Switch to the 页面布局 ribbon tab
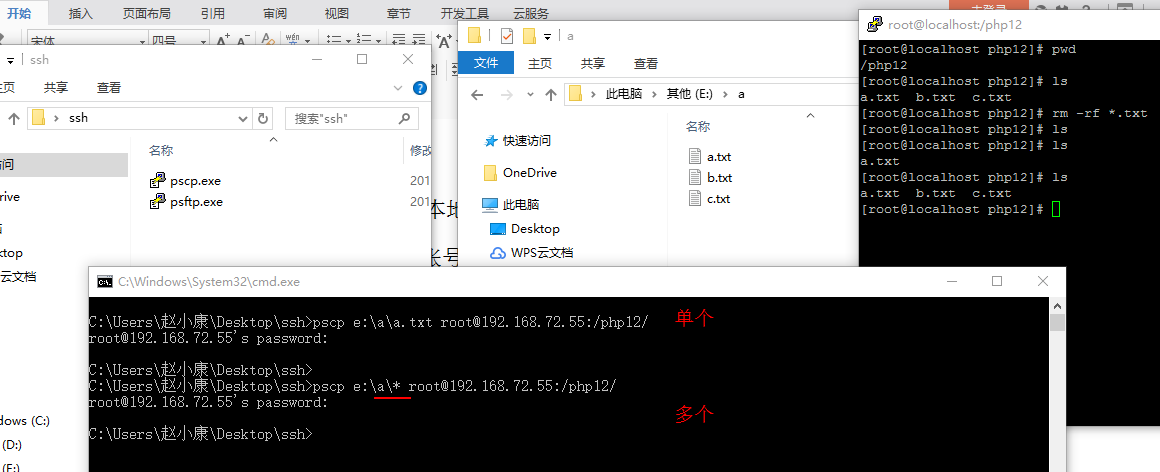The image size is (1160, 472). coord(146,13)
